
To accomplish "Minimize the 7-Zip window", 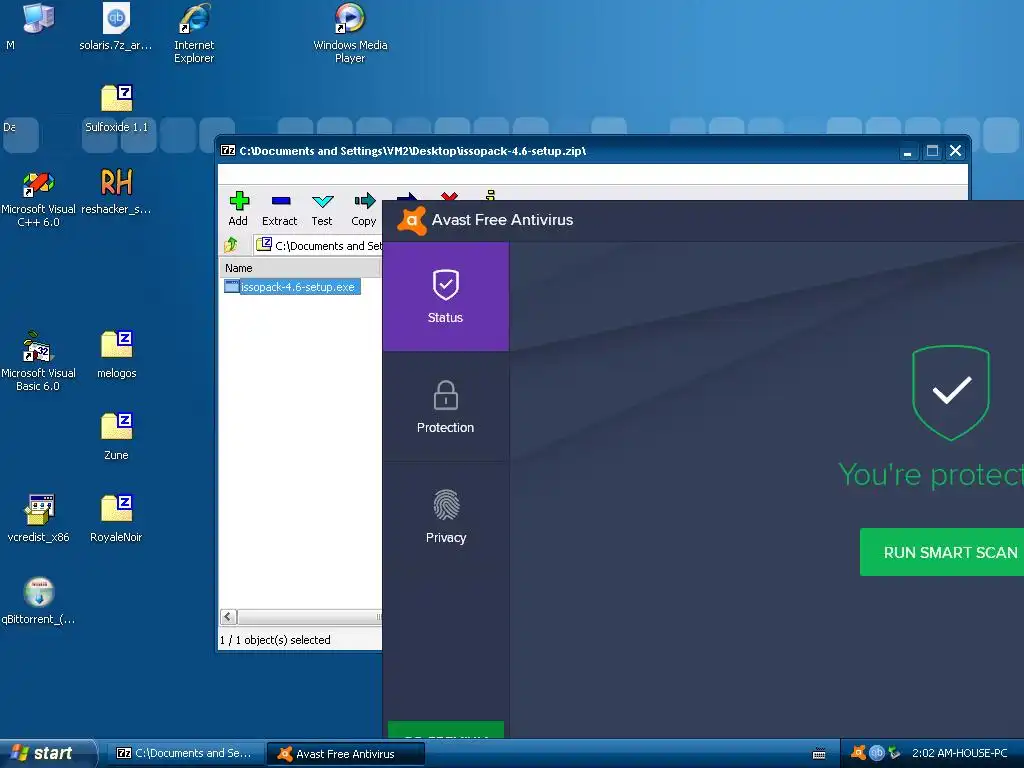I will [x=907, y=152].
